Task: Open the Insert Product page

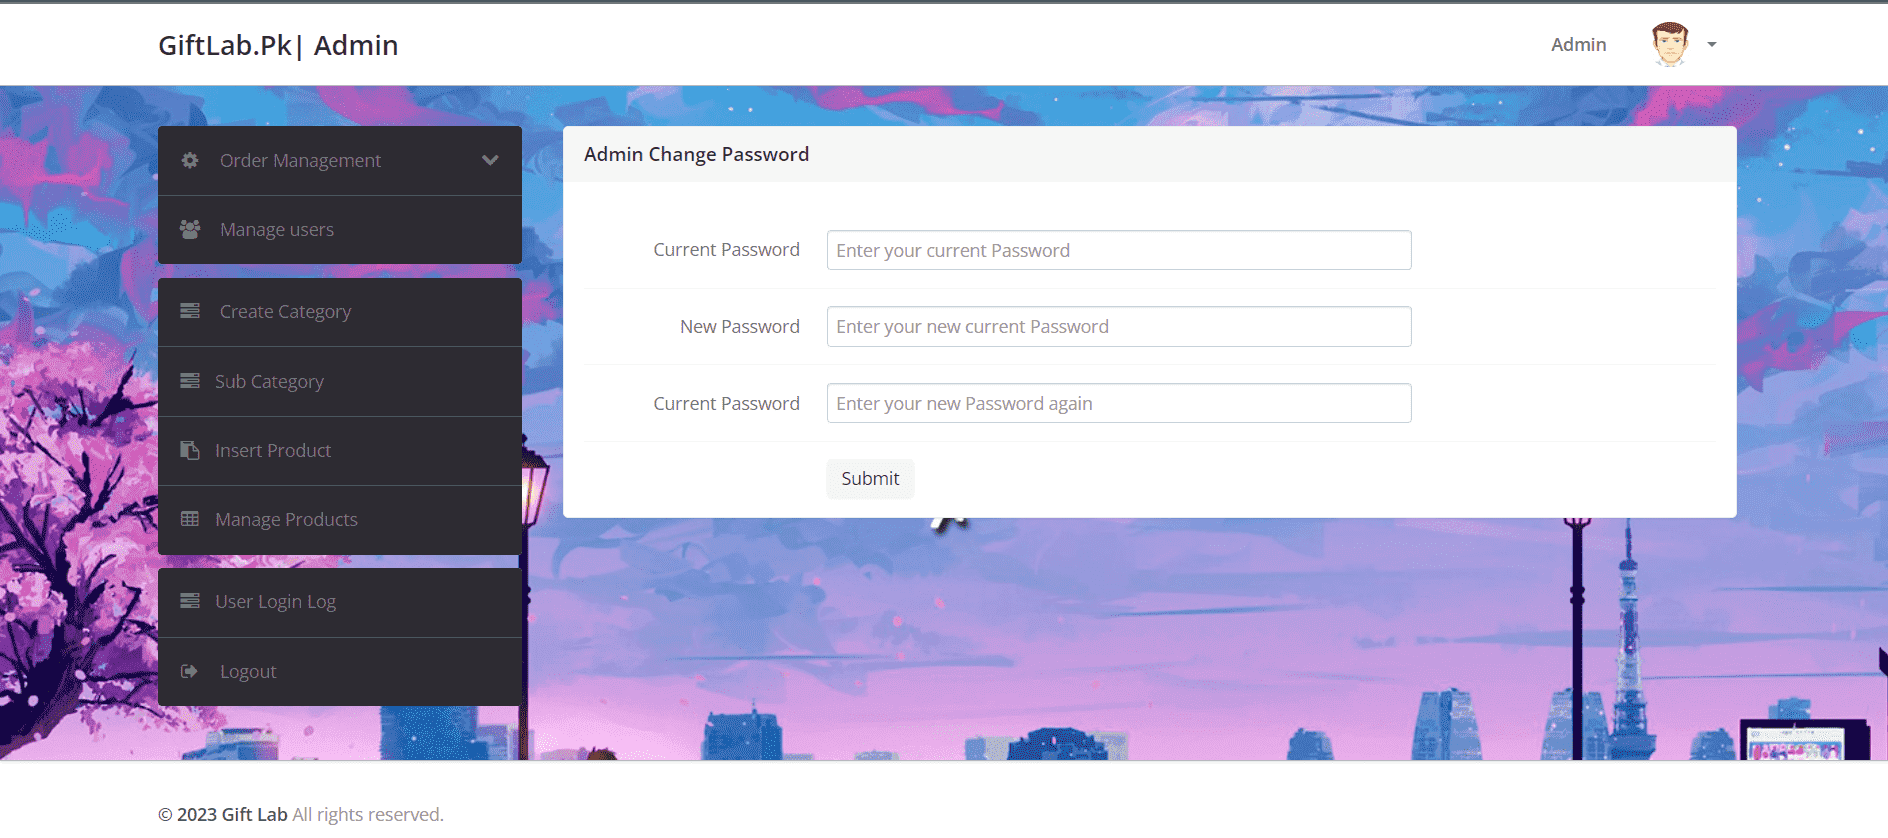Action: pos(340,451)
